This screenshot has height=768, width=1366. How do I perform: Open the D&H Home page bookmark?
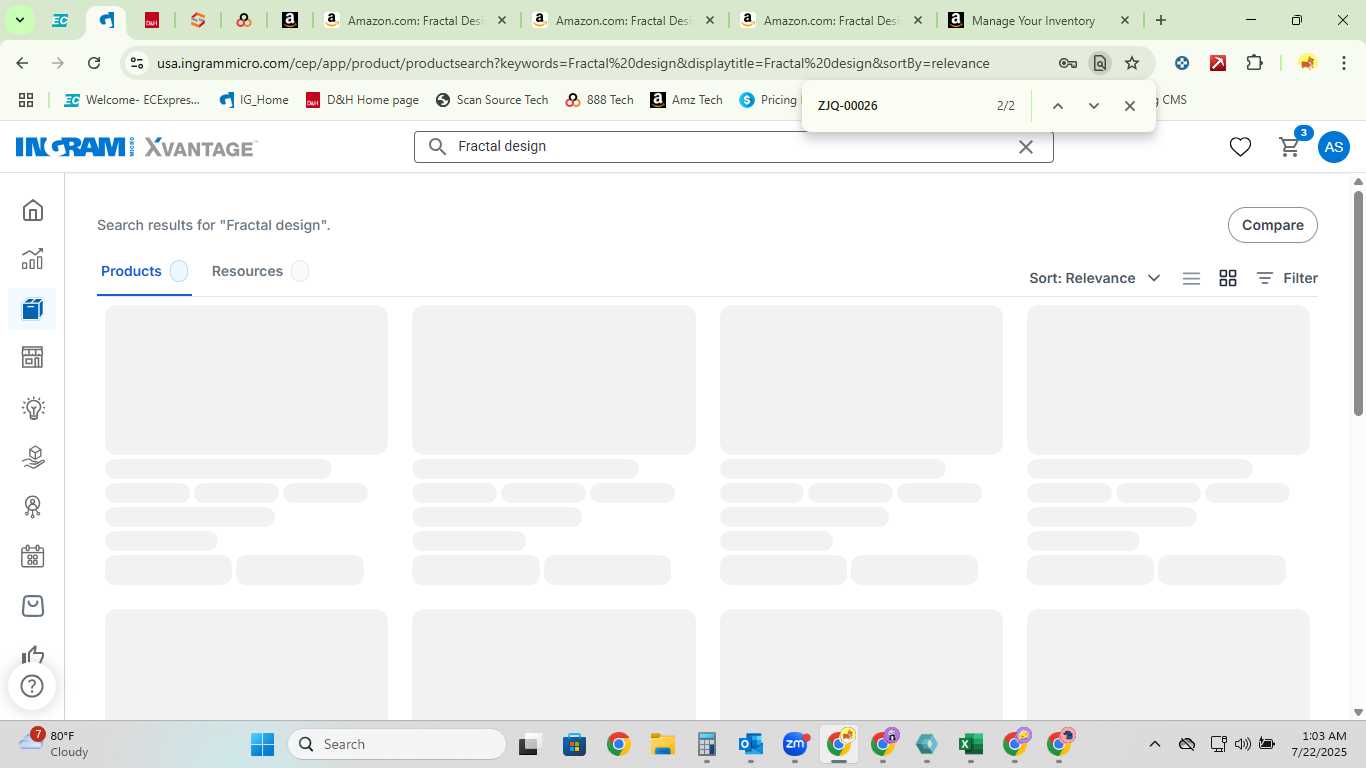click(362, 100)
